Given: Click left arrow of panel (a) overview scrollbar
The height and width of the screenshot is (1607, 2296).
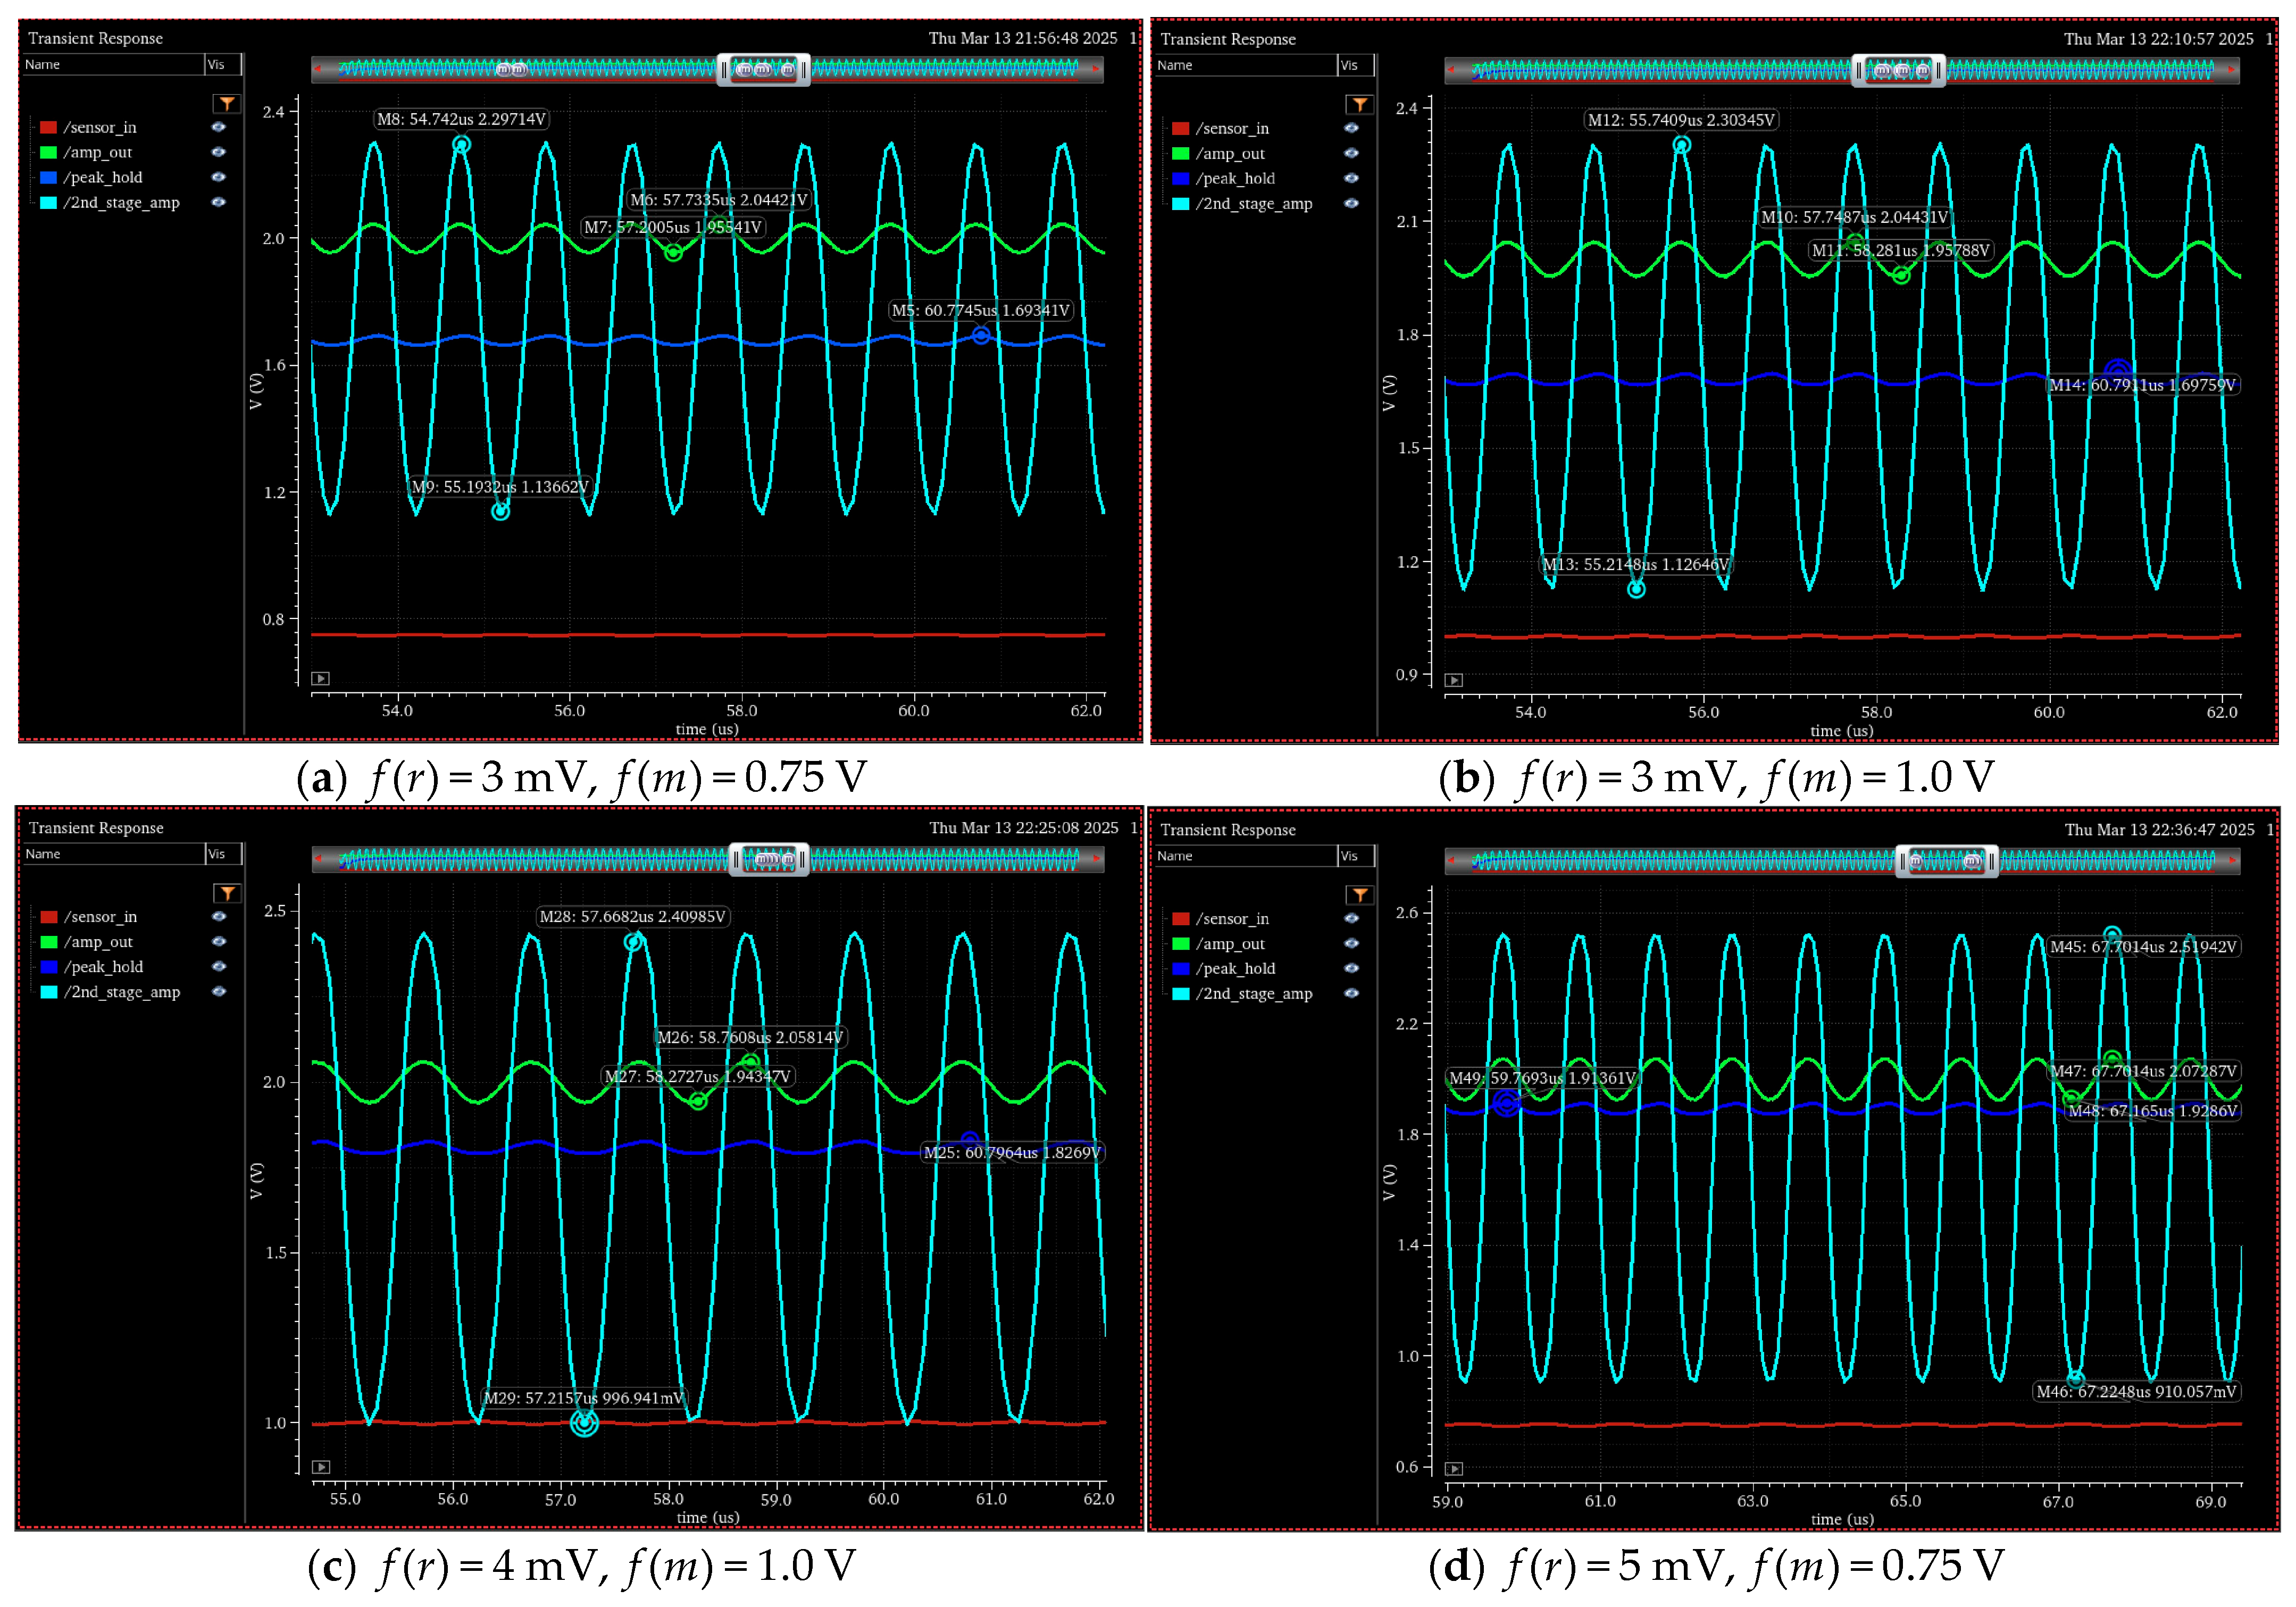Looking at the screenshot, I should (319, 70).
